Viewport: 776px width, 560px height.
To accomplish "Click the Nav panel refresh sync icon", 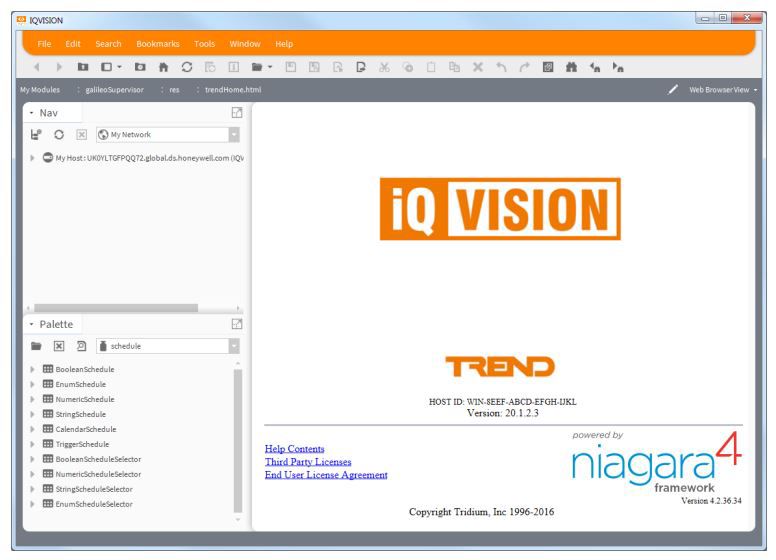I will 59,135.
